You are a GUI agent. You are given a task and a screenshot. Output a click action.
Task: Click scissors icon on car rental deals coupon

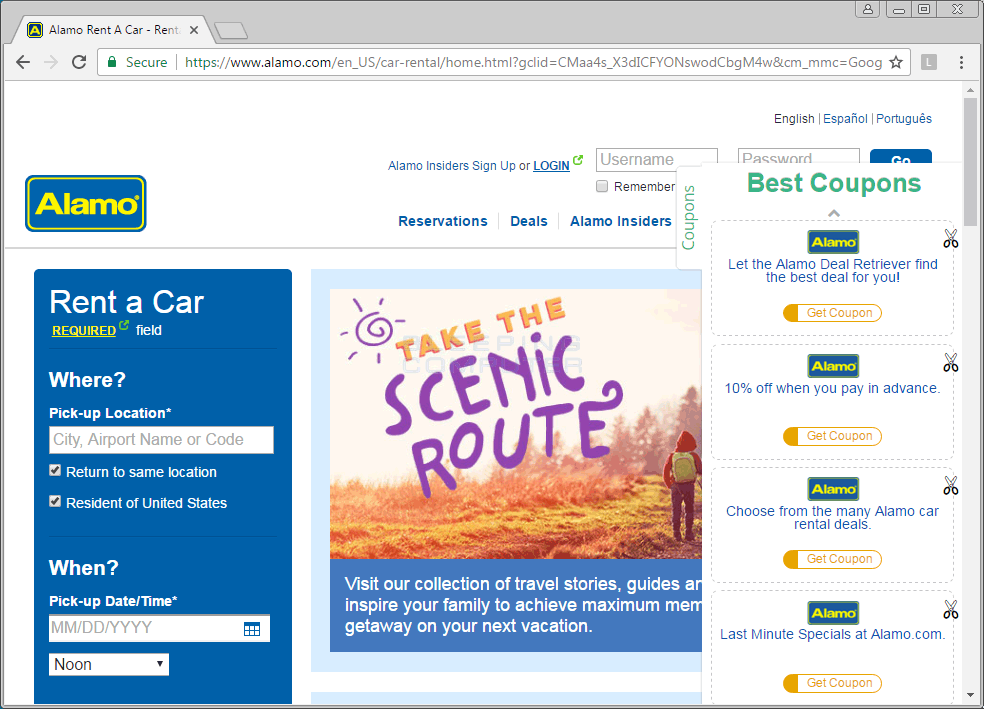950,485
